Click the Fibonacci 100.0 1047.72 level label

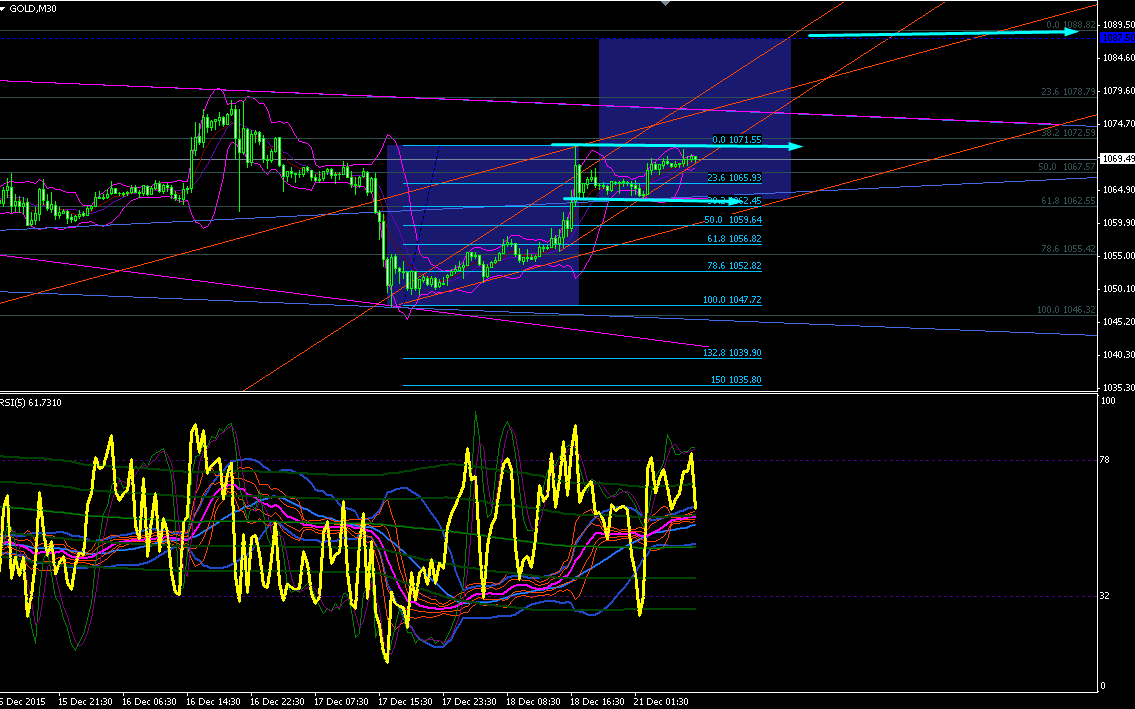pyautogui.click(x=732, y=299)
